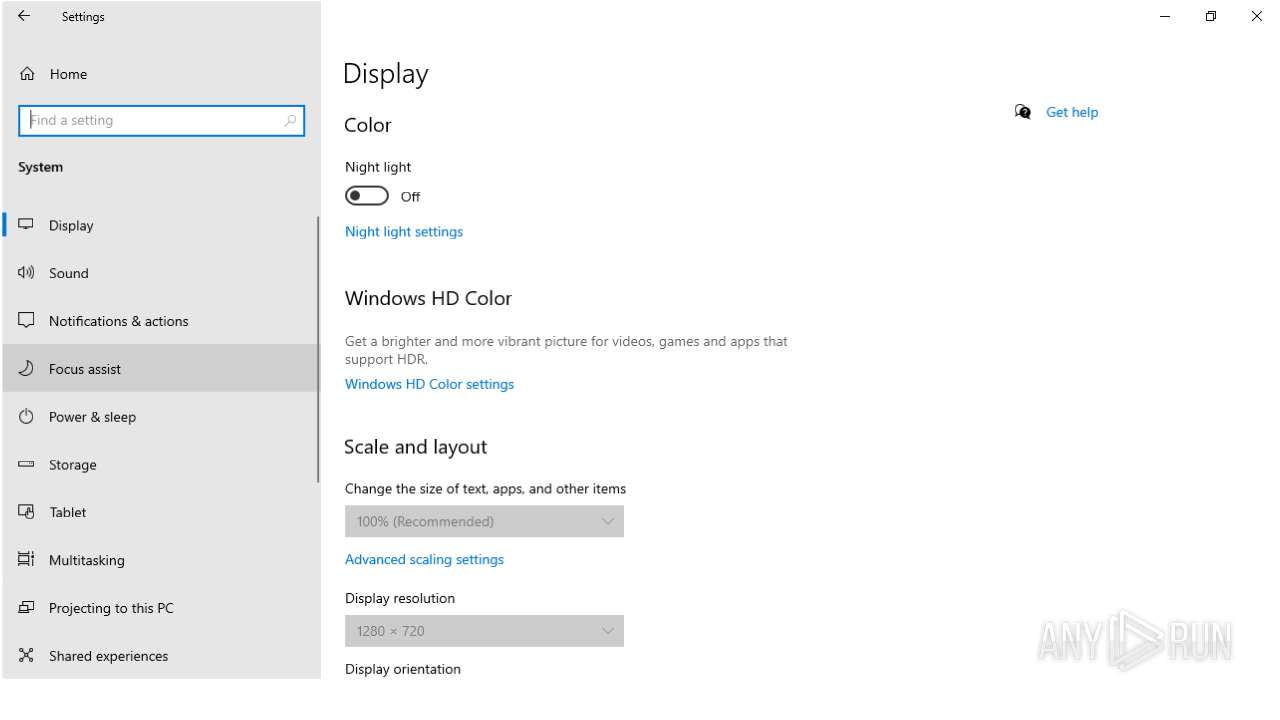The image size is (1280, 720).
Task: Open Advanced scaling settings link
Action: [424, 559]
